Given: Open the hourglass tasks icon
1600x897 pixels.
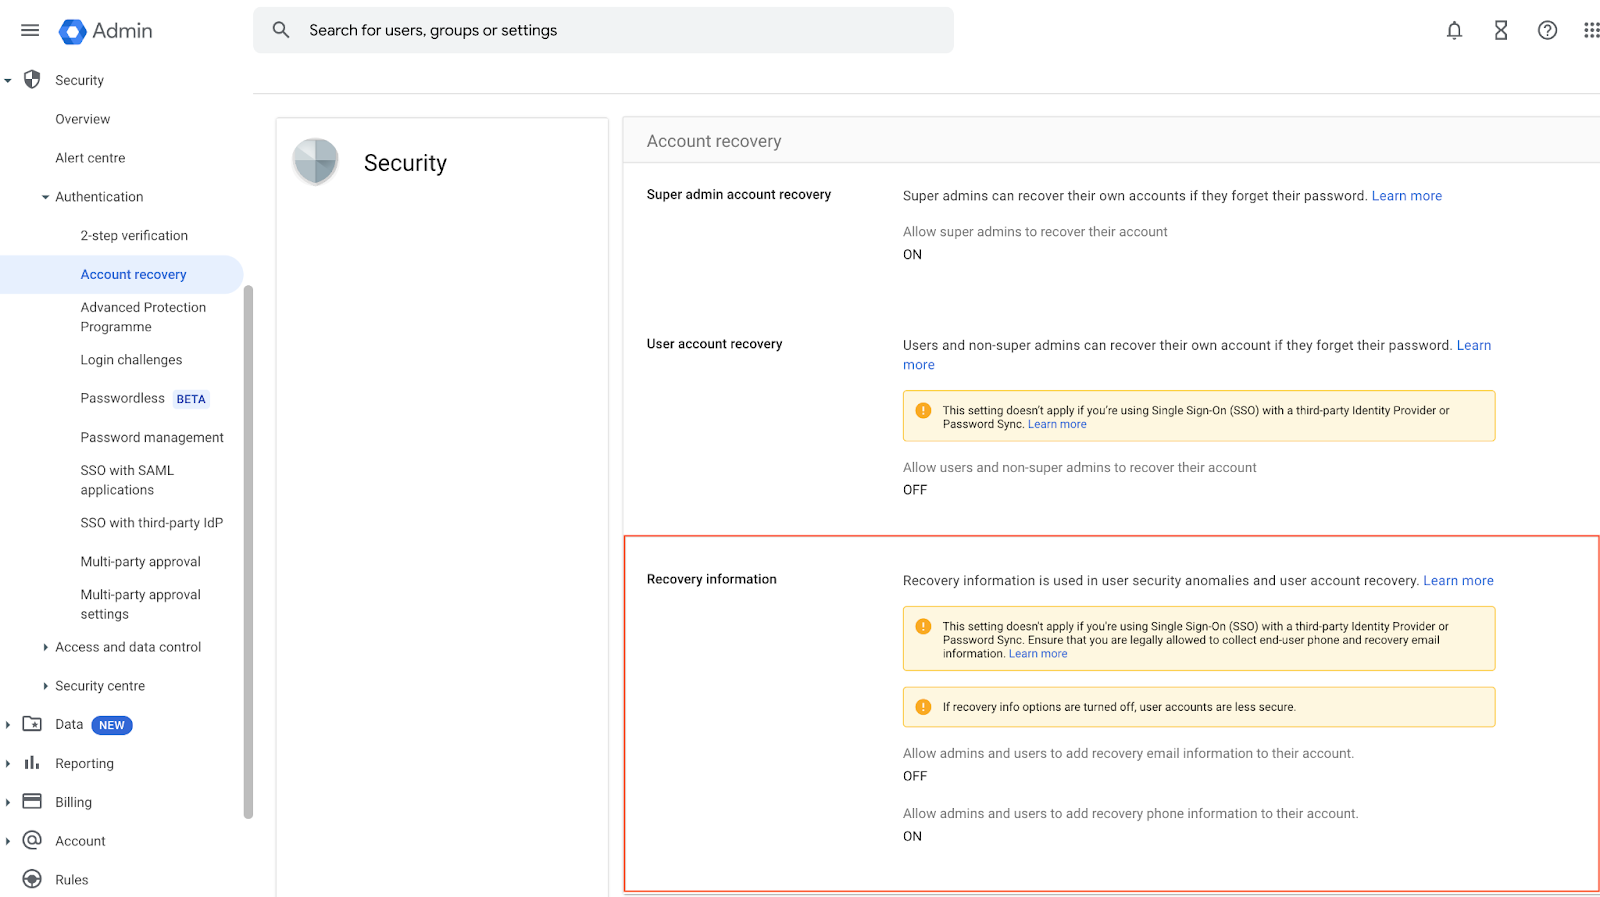Looking at the screenshot, I should click(1501, 30).
